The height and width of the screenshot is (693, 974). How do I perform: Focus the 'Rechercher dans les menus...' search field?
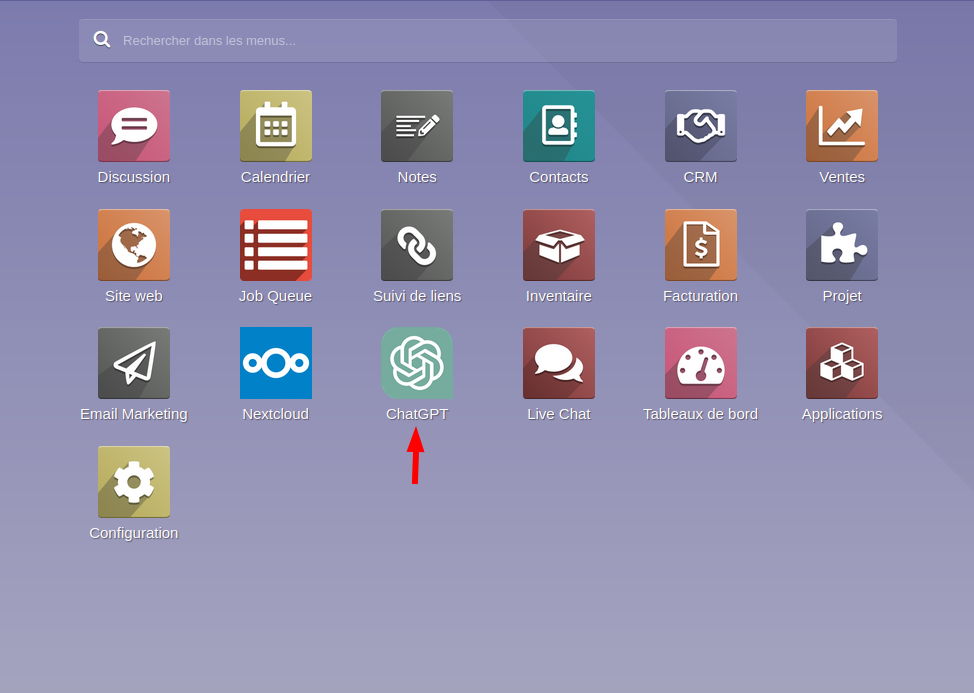click(x=488, y=40)
